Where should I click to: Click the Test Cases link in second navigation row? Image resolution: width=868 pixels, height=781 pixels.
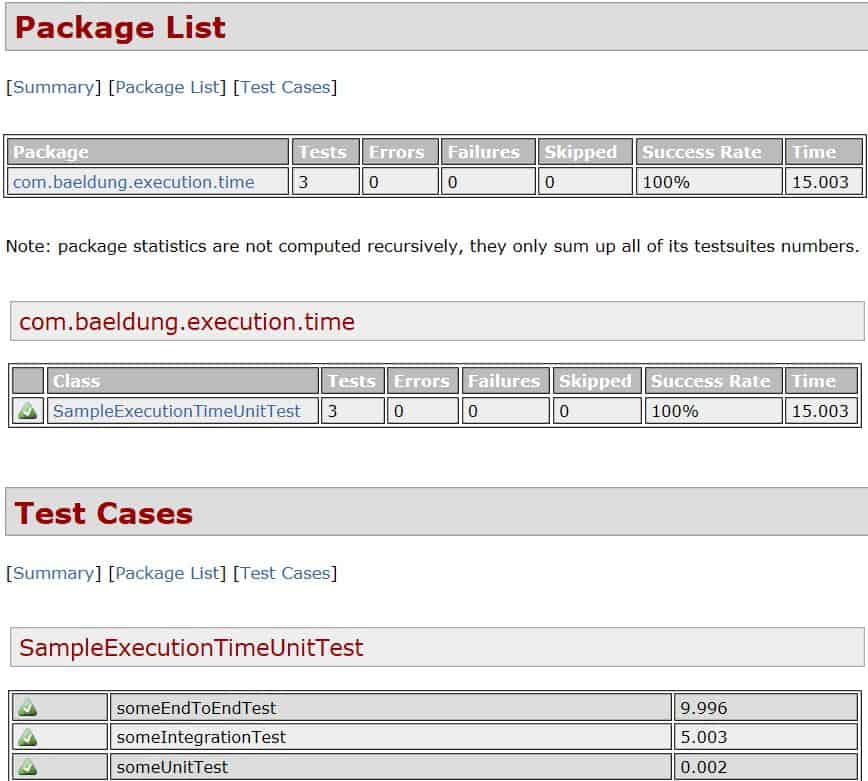click(x=283, y=573)
